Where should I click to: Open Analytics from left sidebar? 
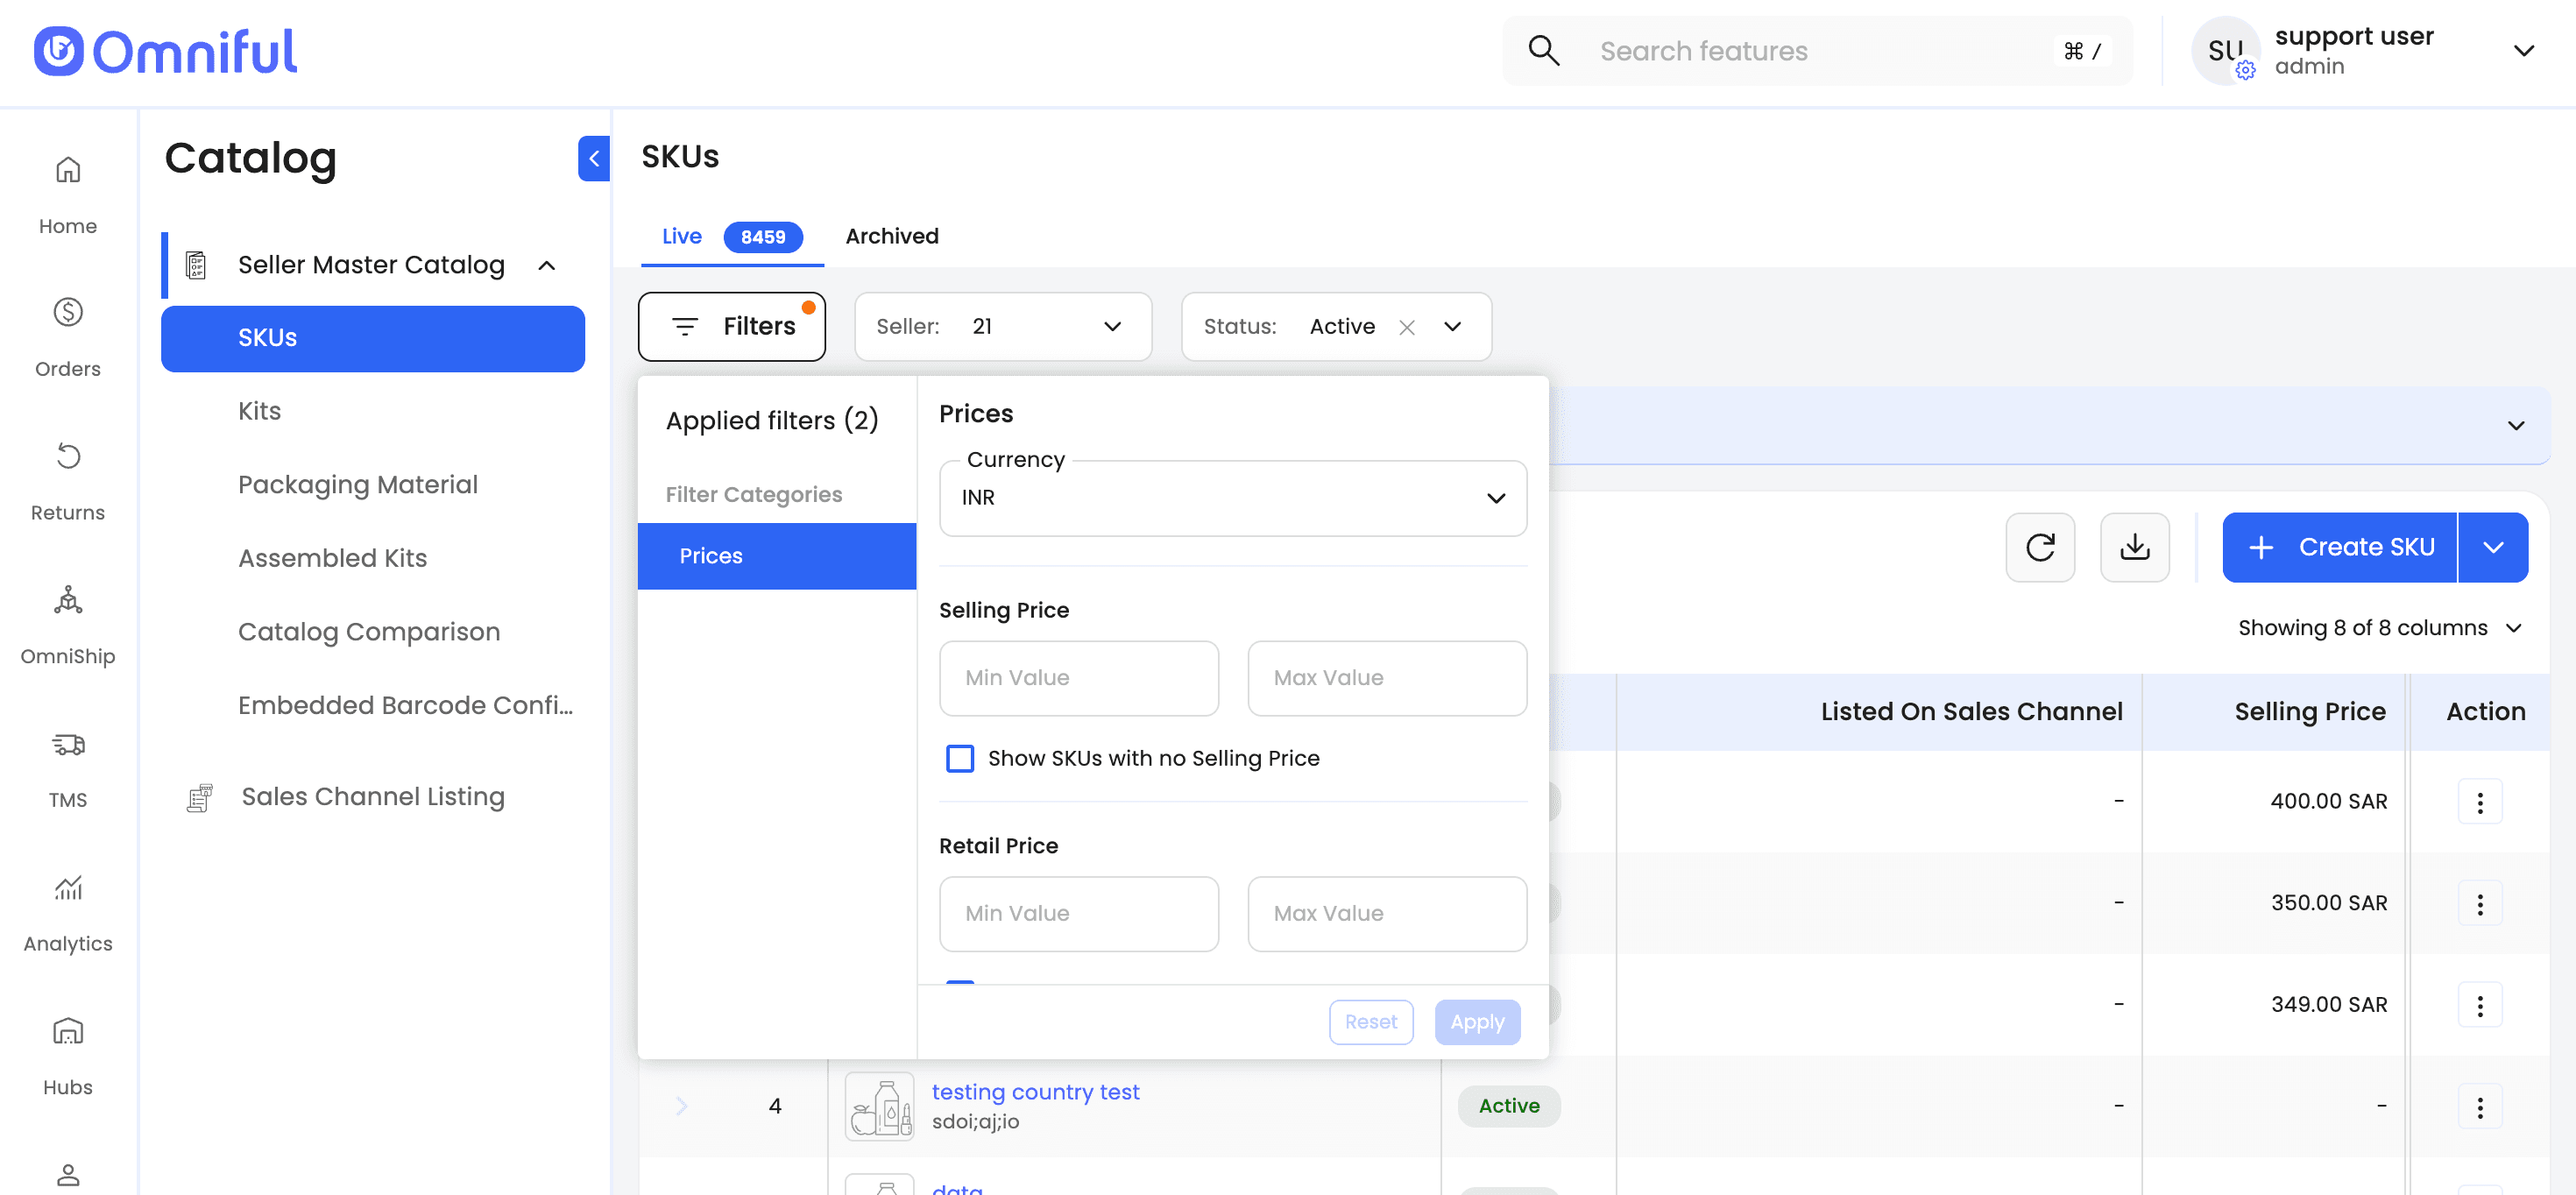pos(67,888)
